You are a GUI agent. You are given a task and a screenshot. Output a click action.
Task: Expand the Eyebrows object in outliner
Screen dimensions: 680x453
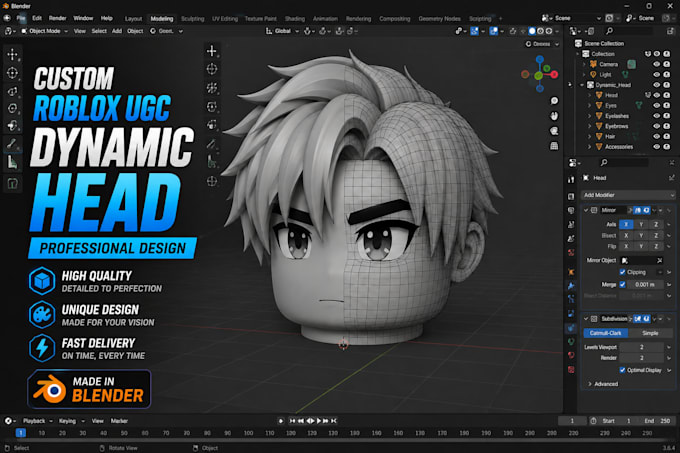tap(589, 126)
